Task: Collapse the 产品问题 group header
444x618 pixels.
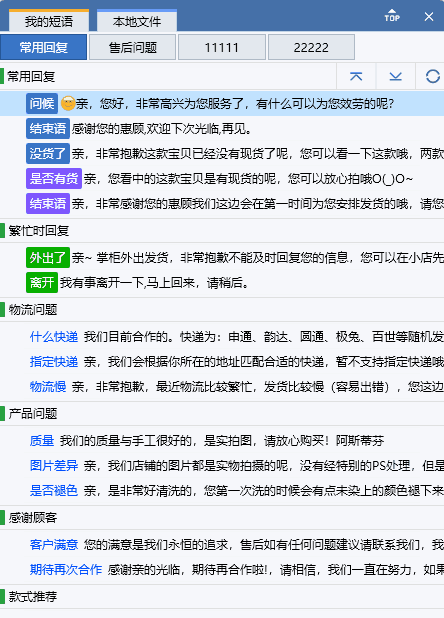Action: (x=222, y=414)
